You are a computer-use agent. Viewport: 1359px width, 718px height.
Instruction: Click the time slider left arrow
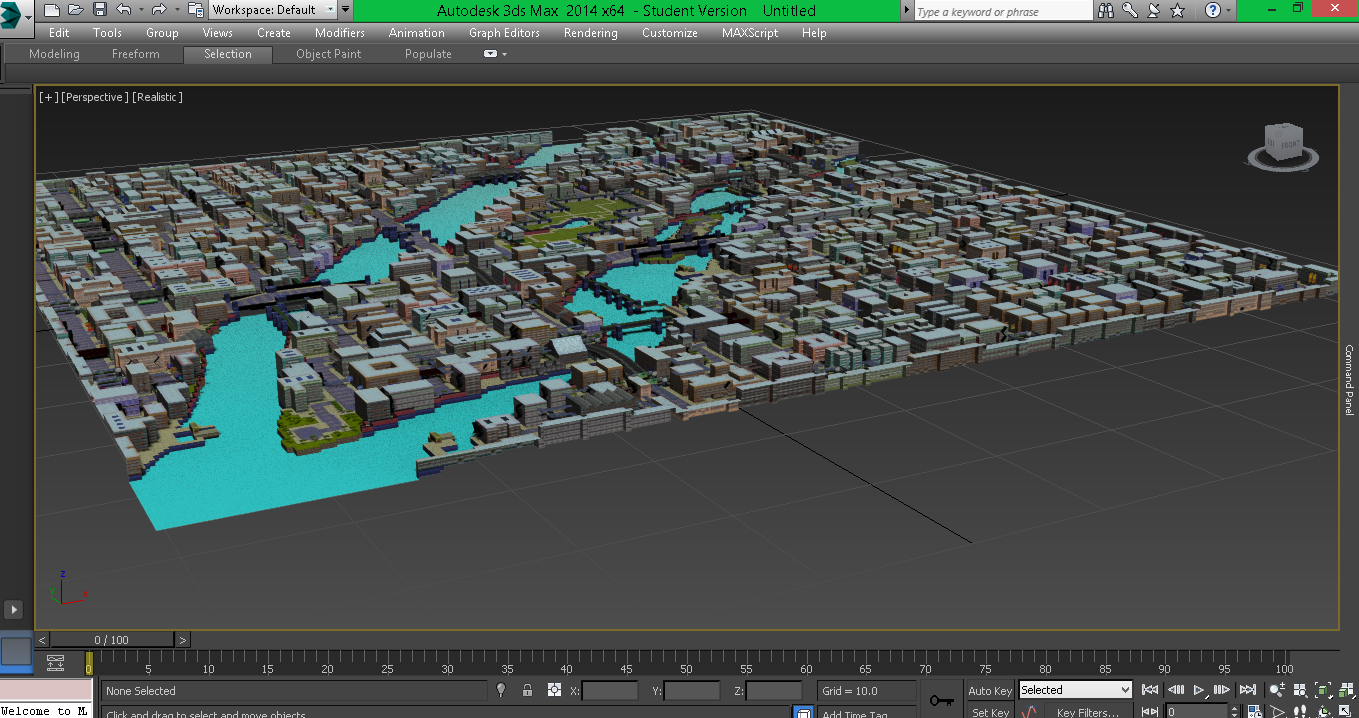42,640
